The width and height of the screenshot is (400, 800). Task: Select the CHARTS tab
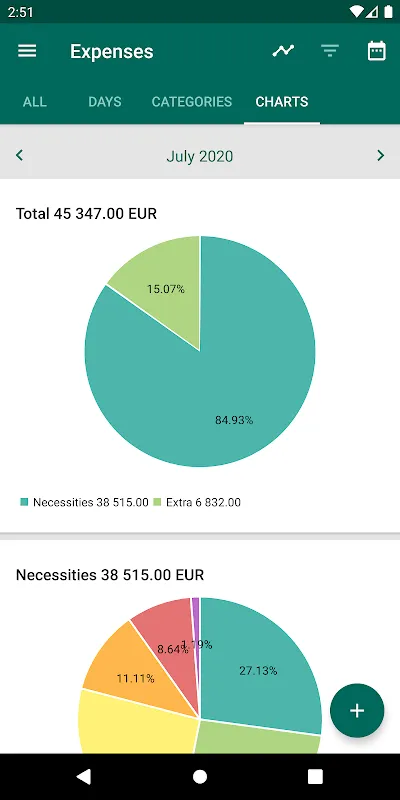click(x=282, y=102)
